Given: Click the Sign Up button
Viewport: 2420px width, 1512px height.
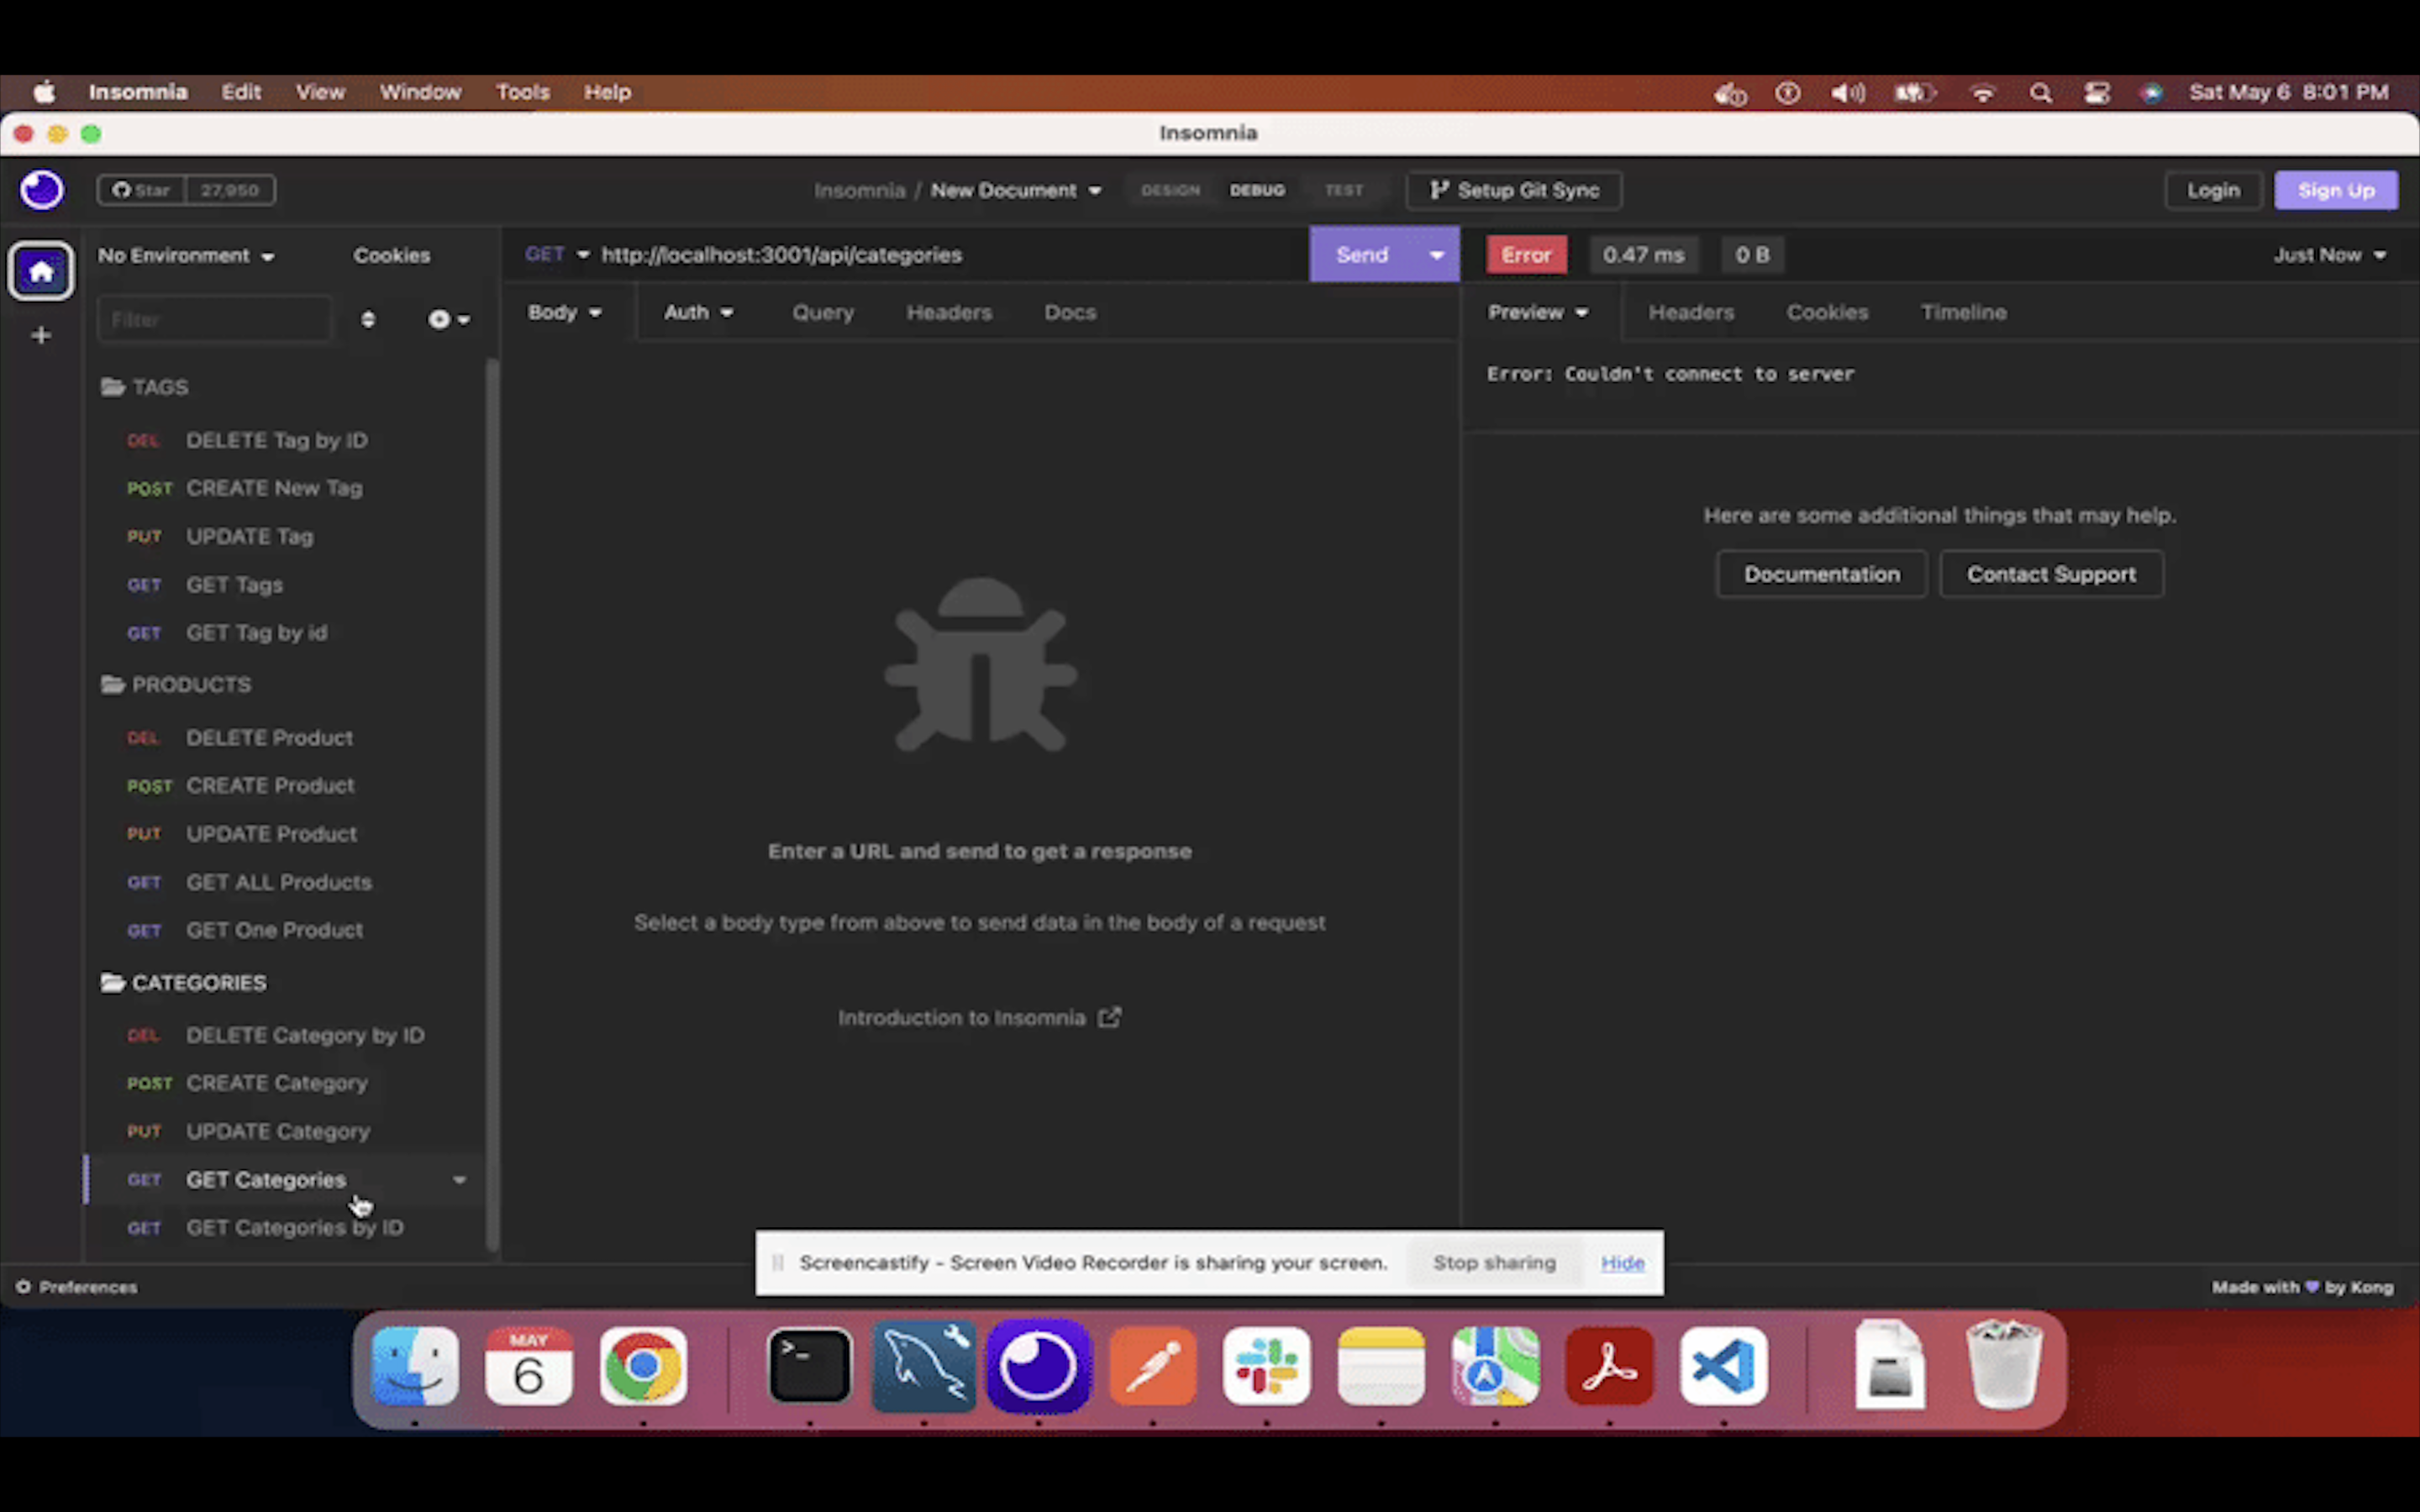Looking at the screenshot, I should tap(2336, 190).
